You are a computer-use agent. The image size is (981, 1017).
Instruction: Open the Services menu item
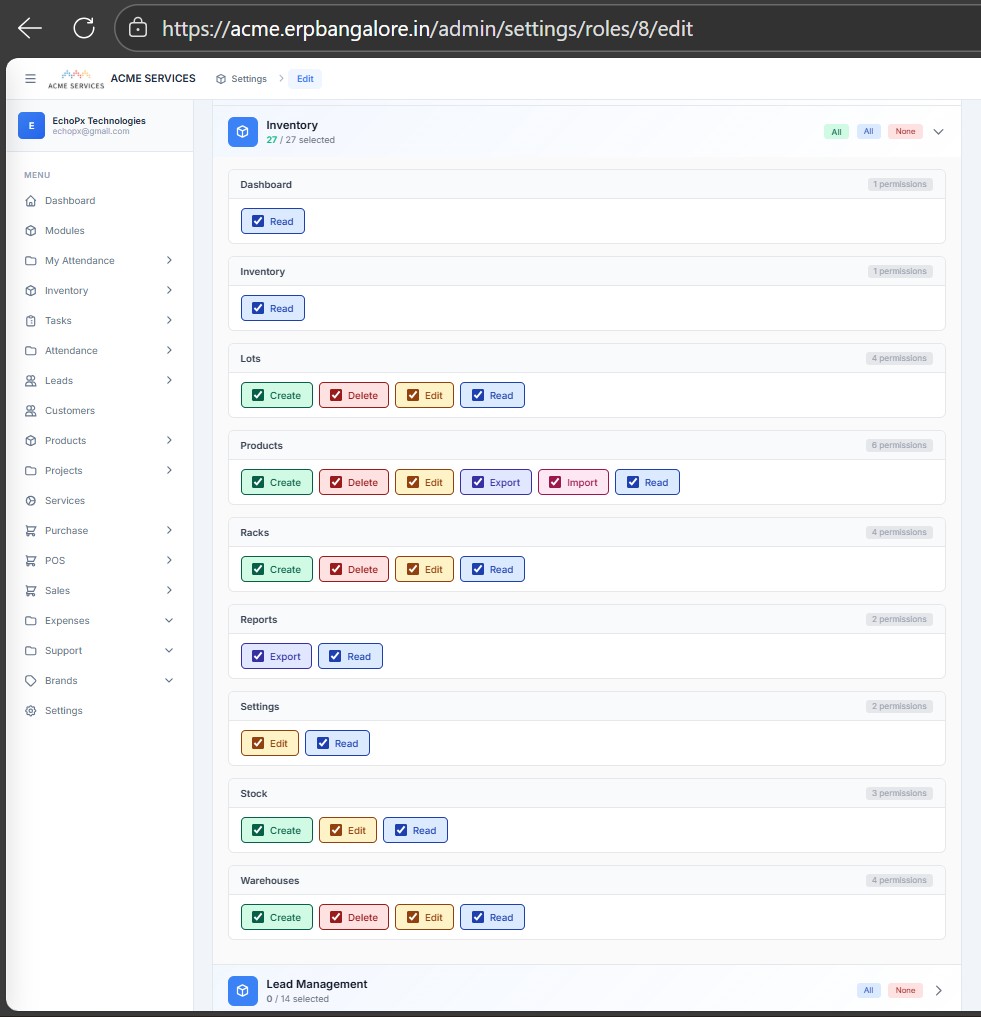(64, 501)
